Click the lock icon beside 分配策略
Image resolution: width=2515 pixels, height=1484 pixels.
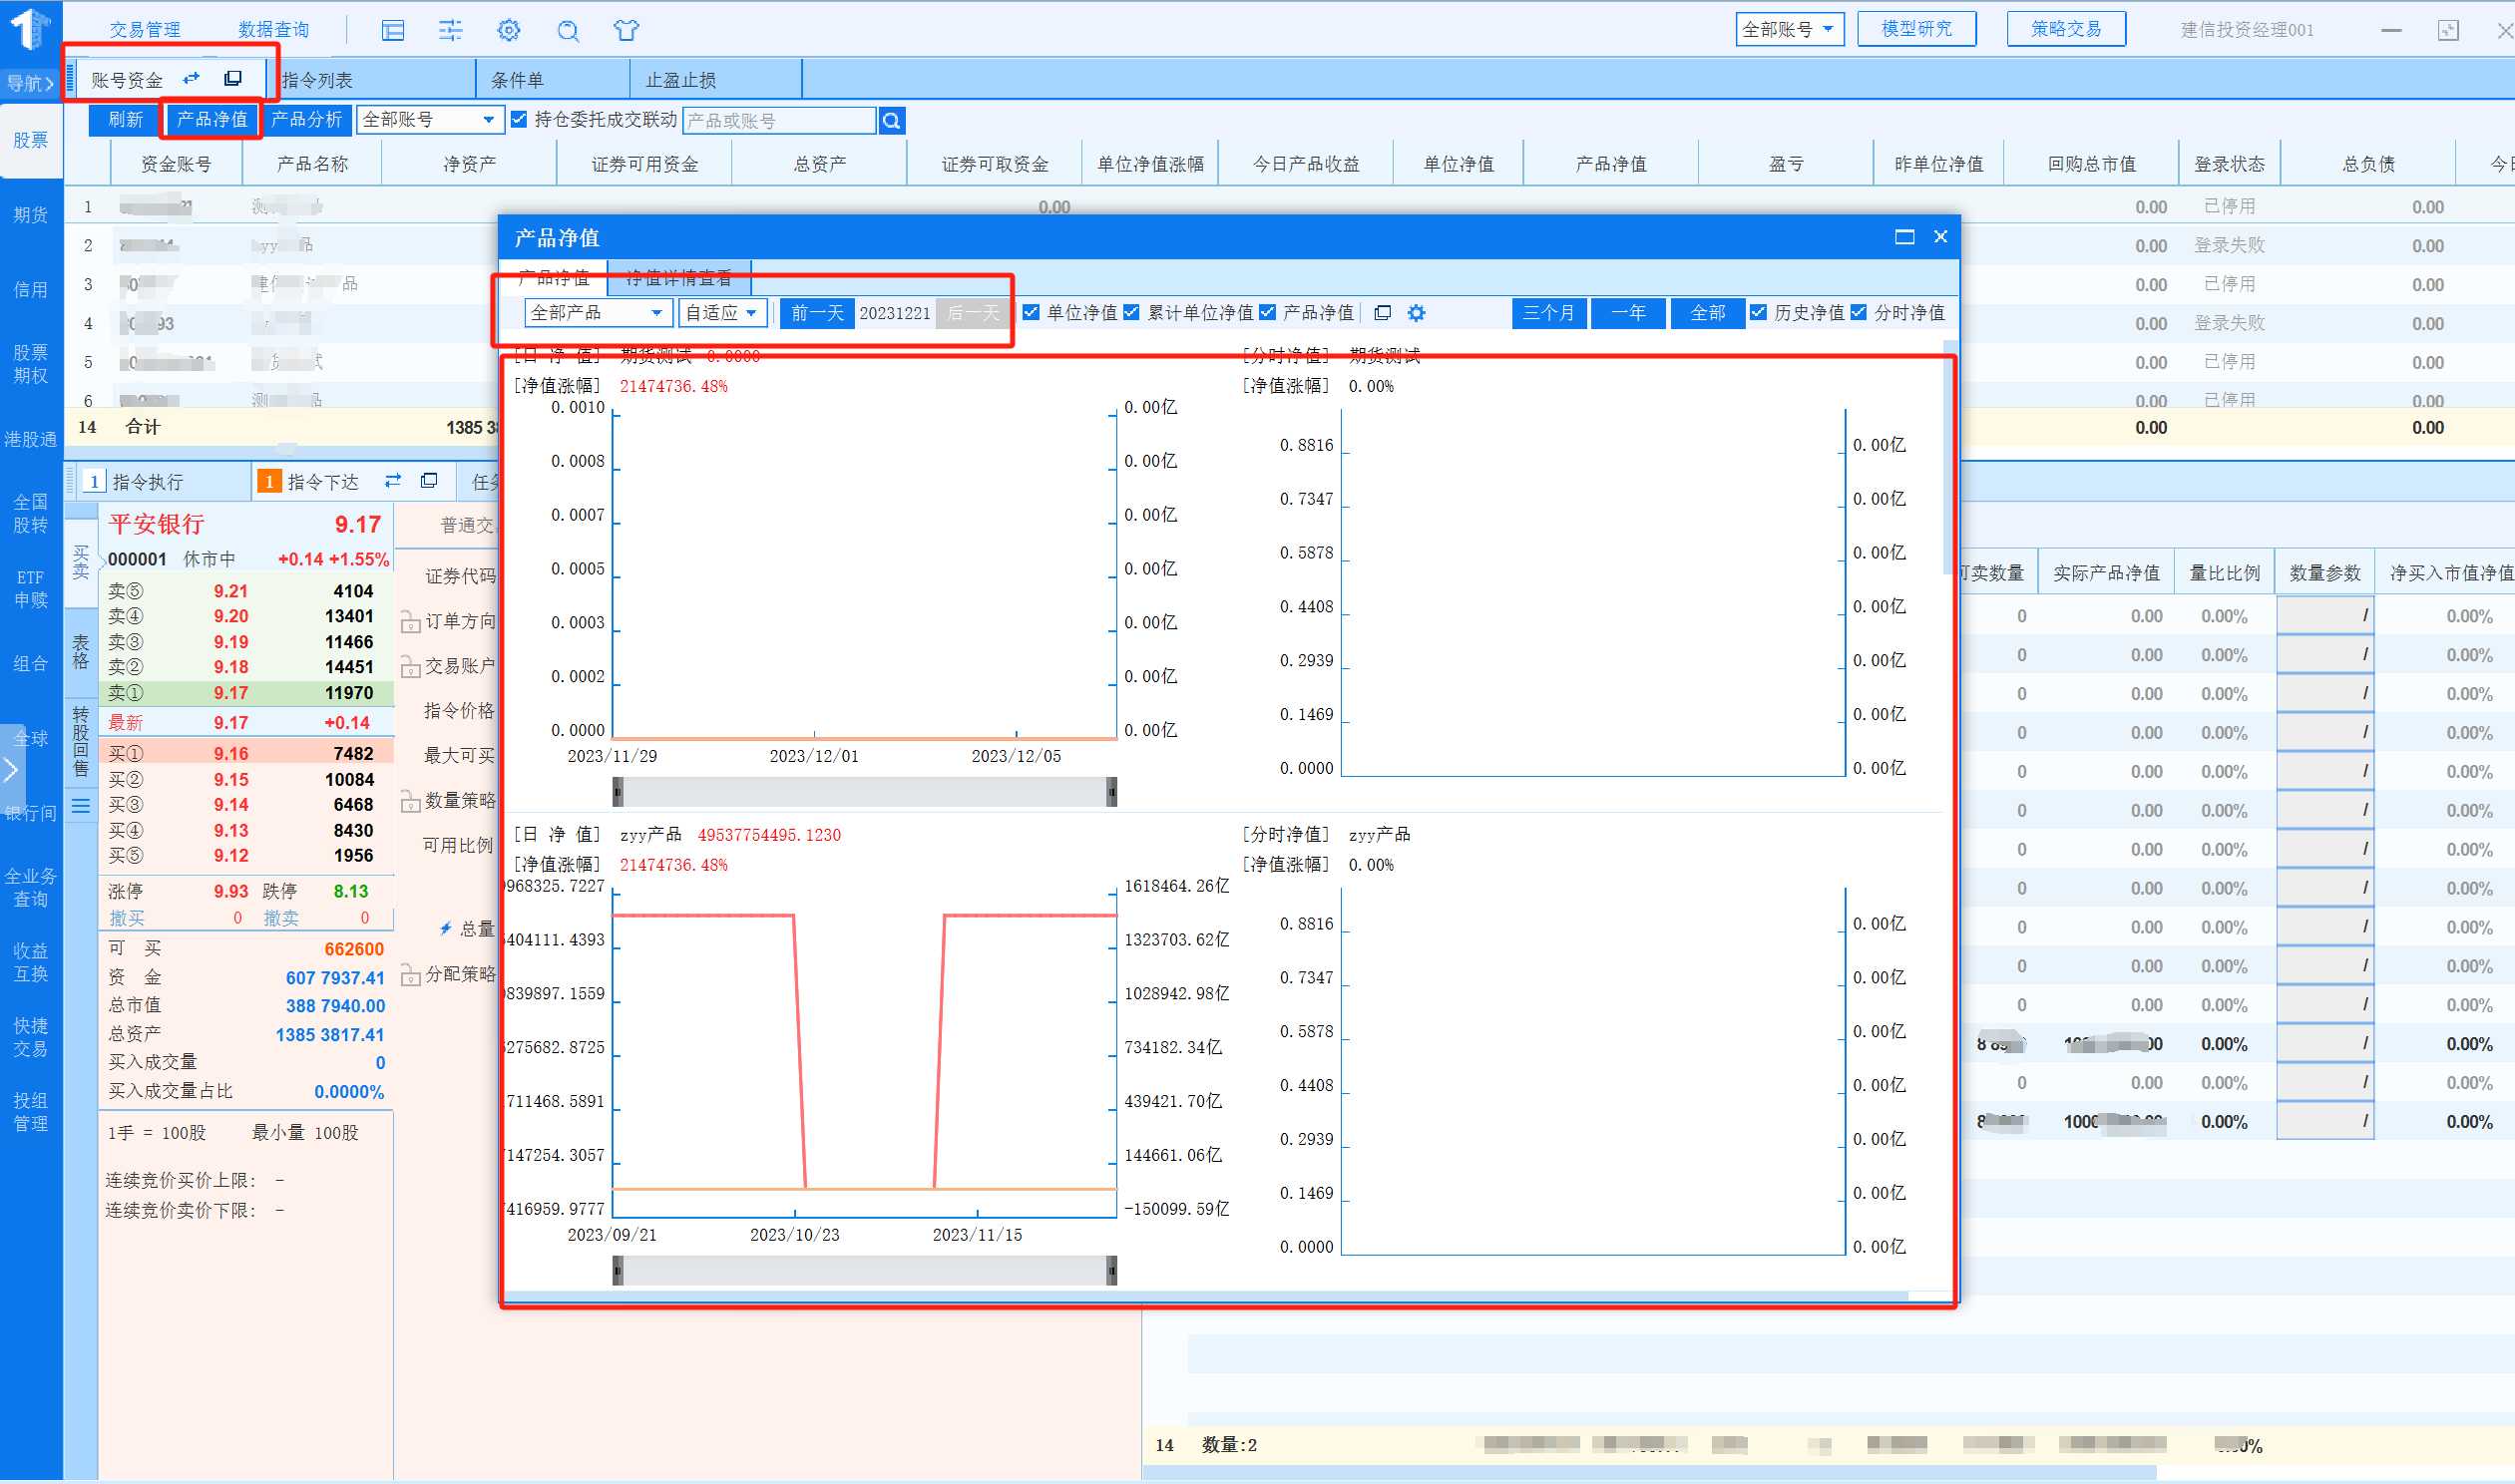[x=410, y=975]
